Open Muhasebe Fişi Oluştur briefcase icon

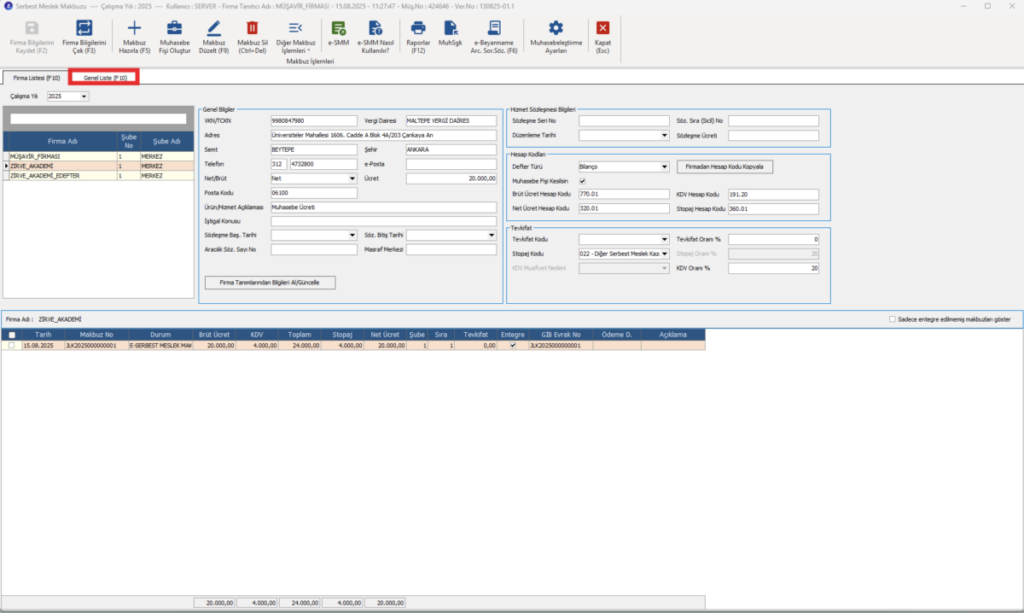174,28
